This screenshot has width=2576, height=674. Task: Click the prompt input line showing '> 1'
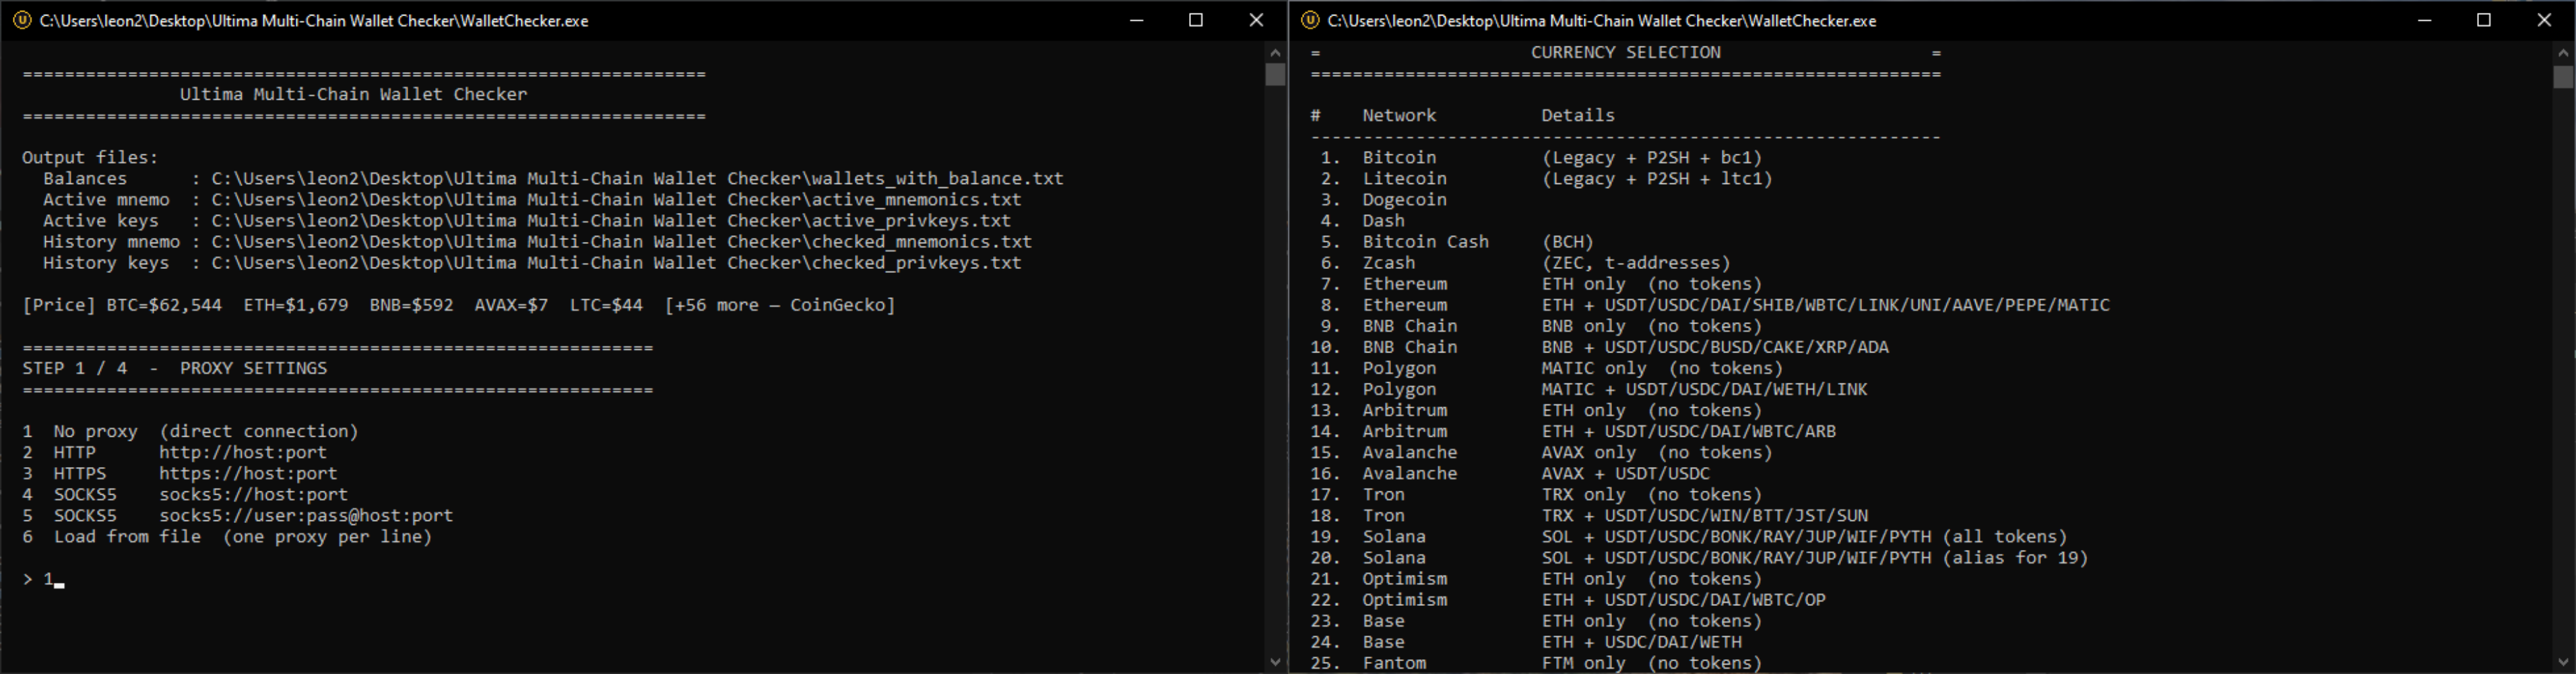click(x=43, y=579)
